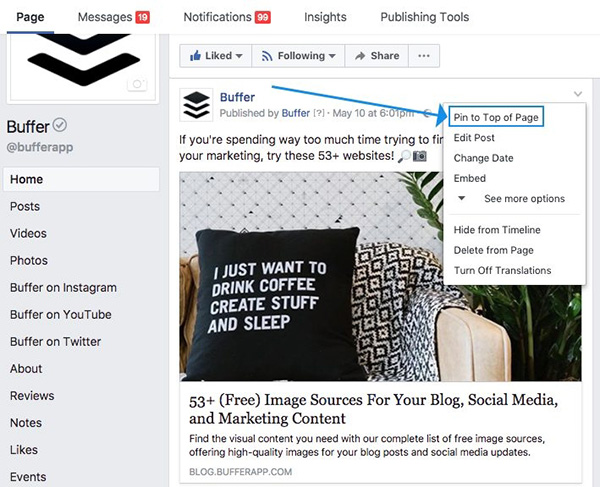Switch to the Insights tab

tap(325, 17)
